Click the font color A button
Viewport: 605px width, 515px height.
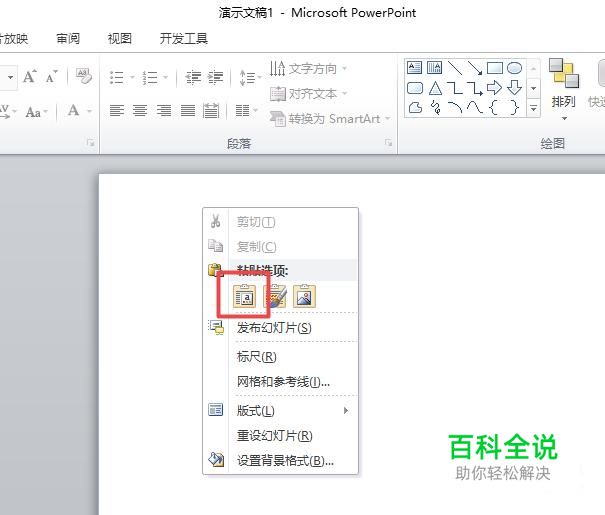click(x=73, y=111)
